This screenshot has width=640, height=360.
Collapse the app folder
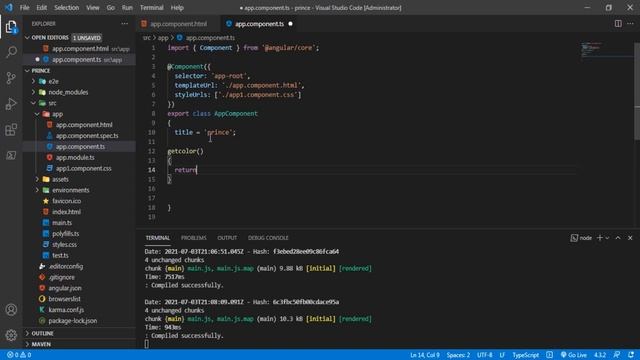(37, 114)
